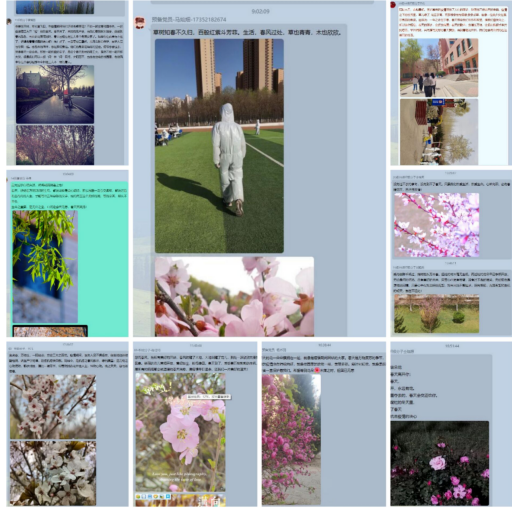Screen dimensions: 512x508
Task: Open the white plum blossom photo at bottom-left
Action: 53,473
